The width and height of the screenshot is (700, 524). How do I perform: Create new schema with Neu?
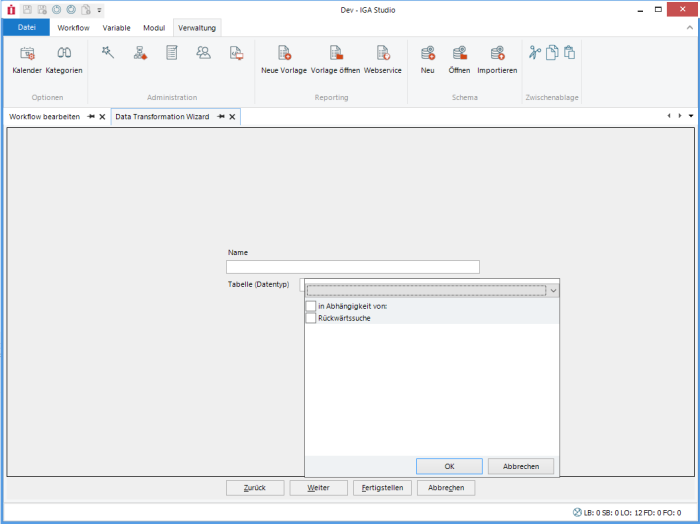pyautogui.click(x=427, y=58)
